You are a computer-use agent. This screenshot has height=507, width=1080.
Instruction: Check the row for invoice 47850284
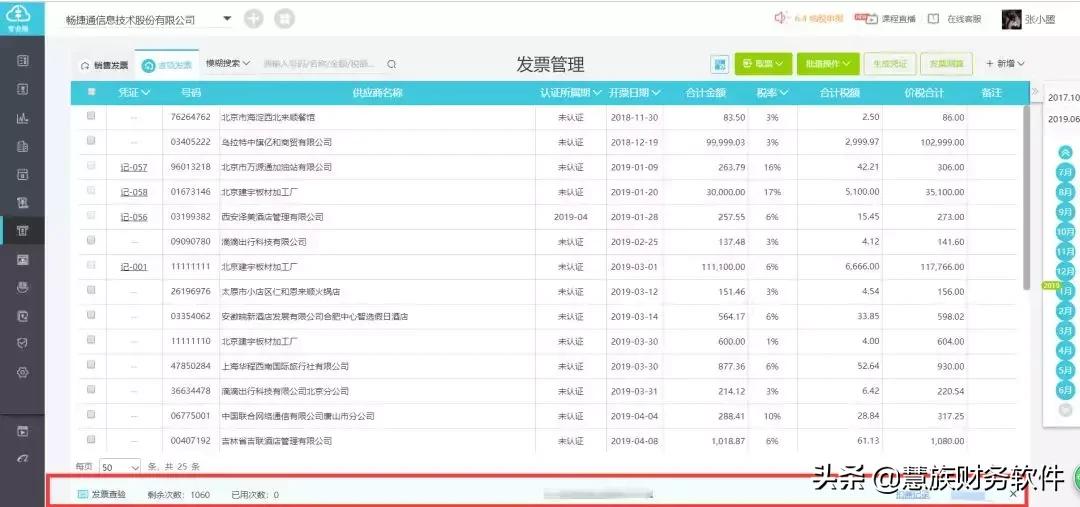[x=91, y=364]
